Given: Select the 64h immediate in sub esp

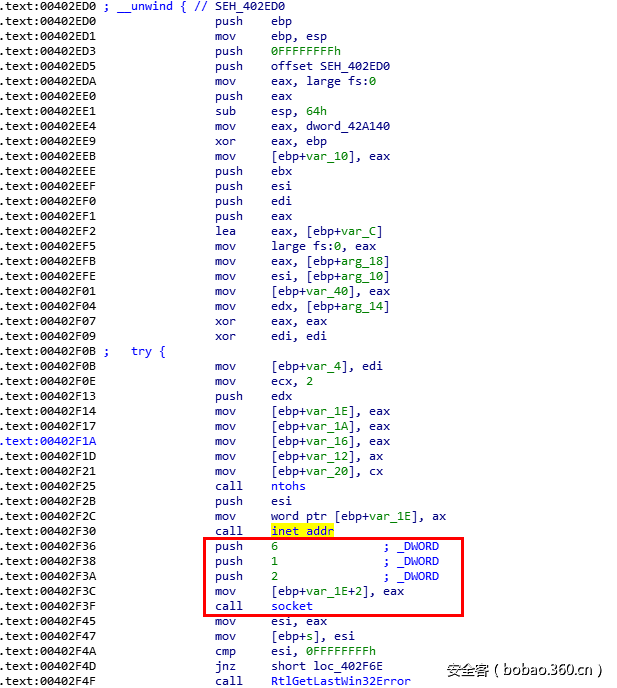Looking at the screenshot, I should click(x=316, y=111).
